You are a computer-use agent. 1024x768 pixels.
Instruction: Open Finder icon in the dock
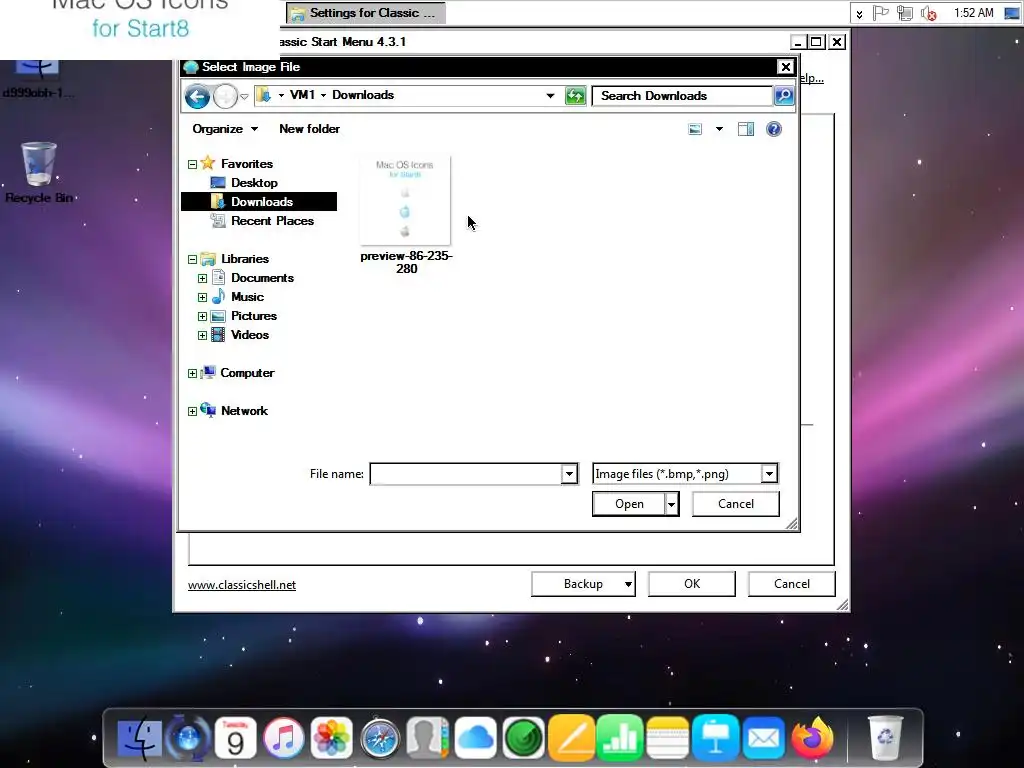click(139, 739)
